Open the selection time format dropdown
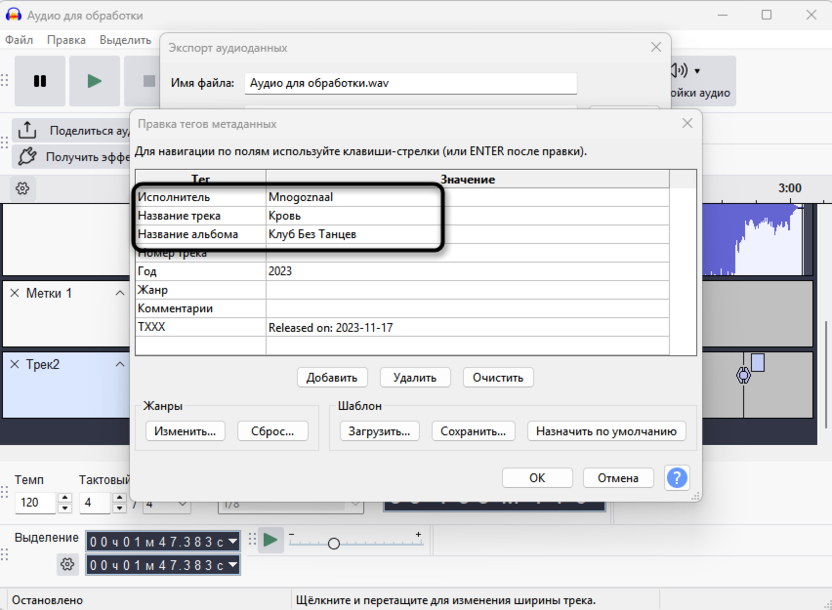The height and width of the screenshot is (610, 832). click(232, 540)
